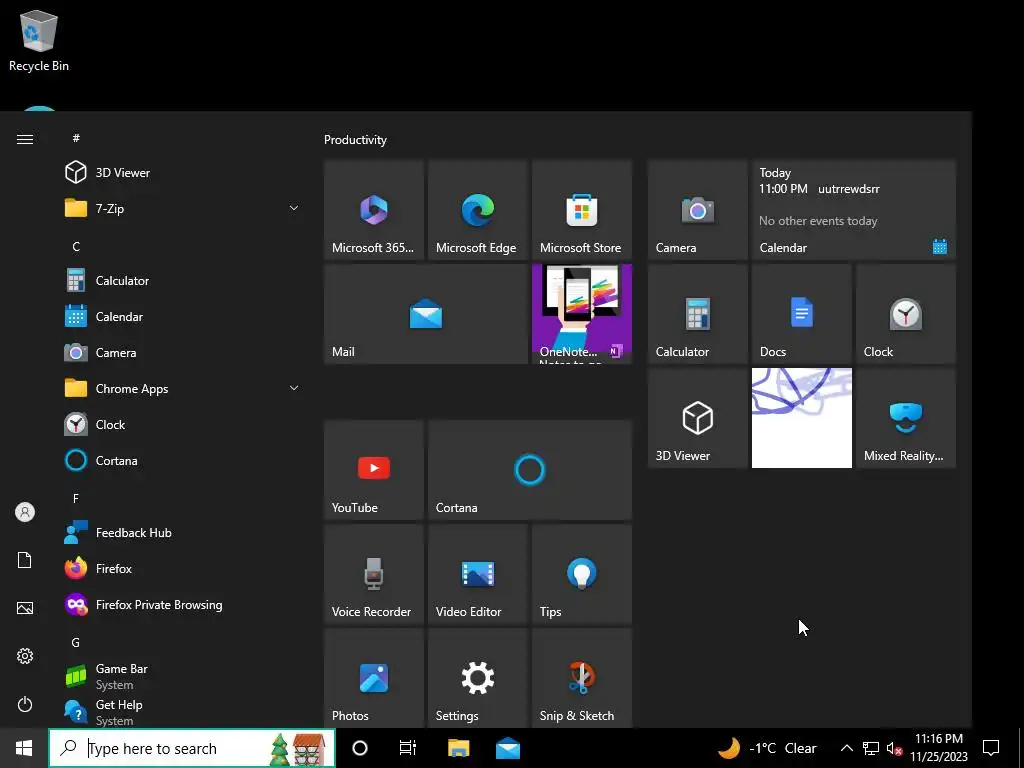Open Firefox Private Browsing
The image size is (1024, 768).
point(183,605)
